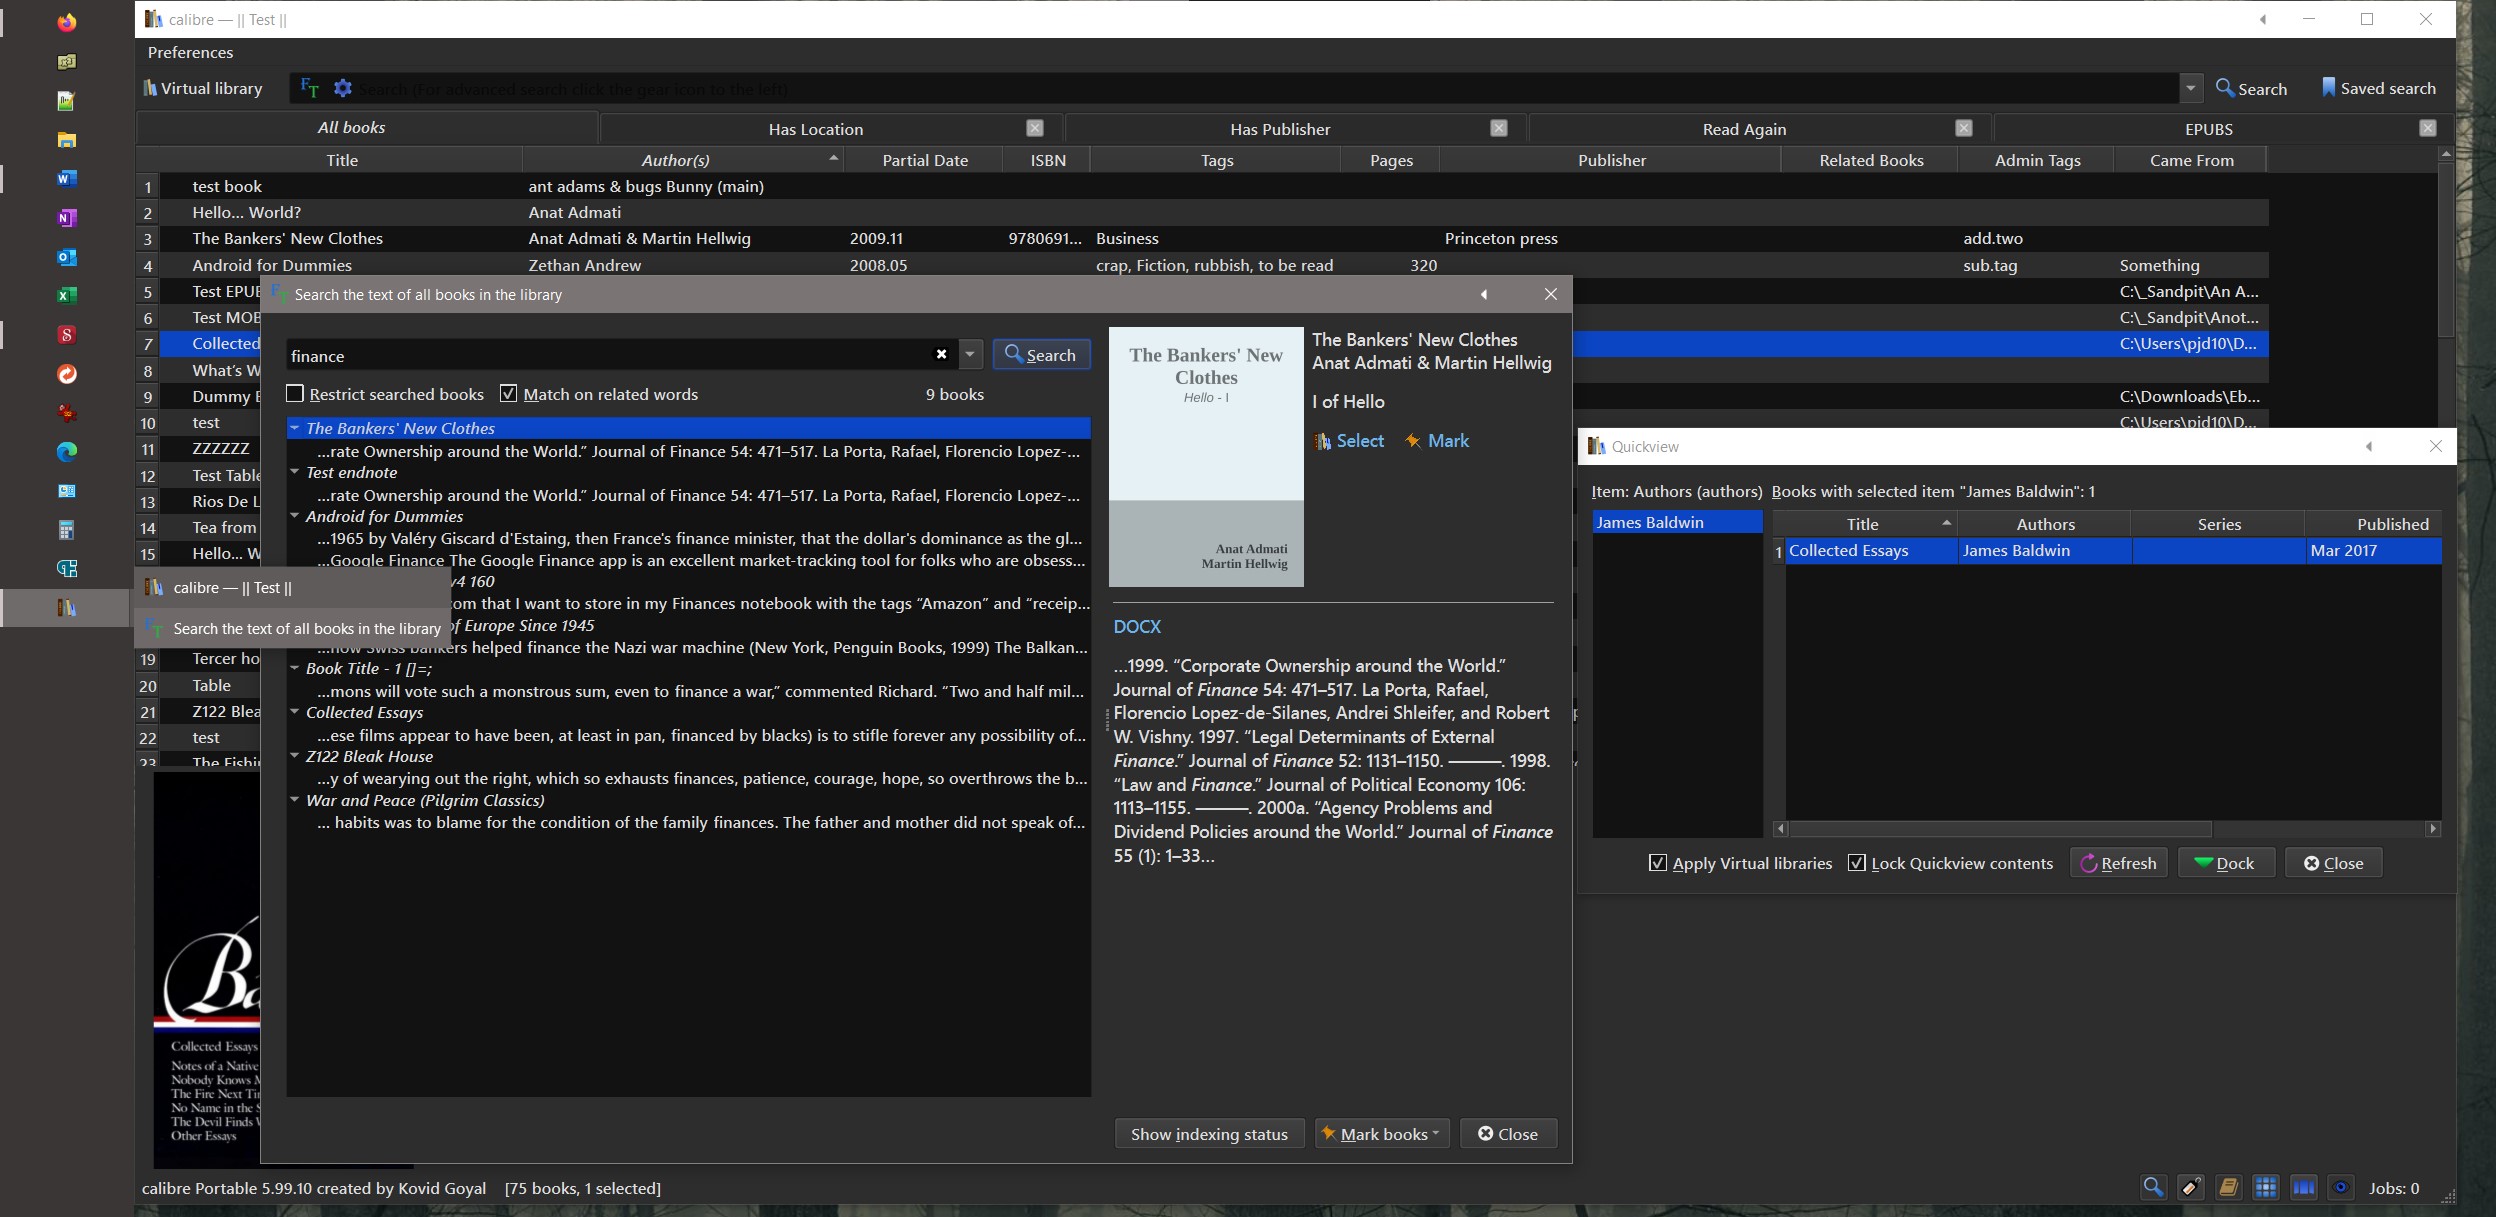Open advanced search gear icon

point(343,88)
